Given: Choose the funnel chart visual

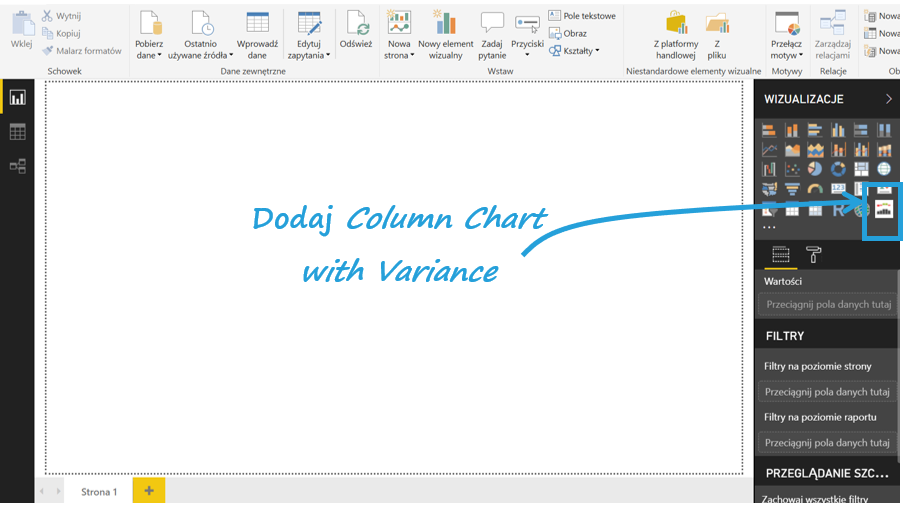Looking at the screenshot, I should tap(792, 189).
